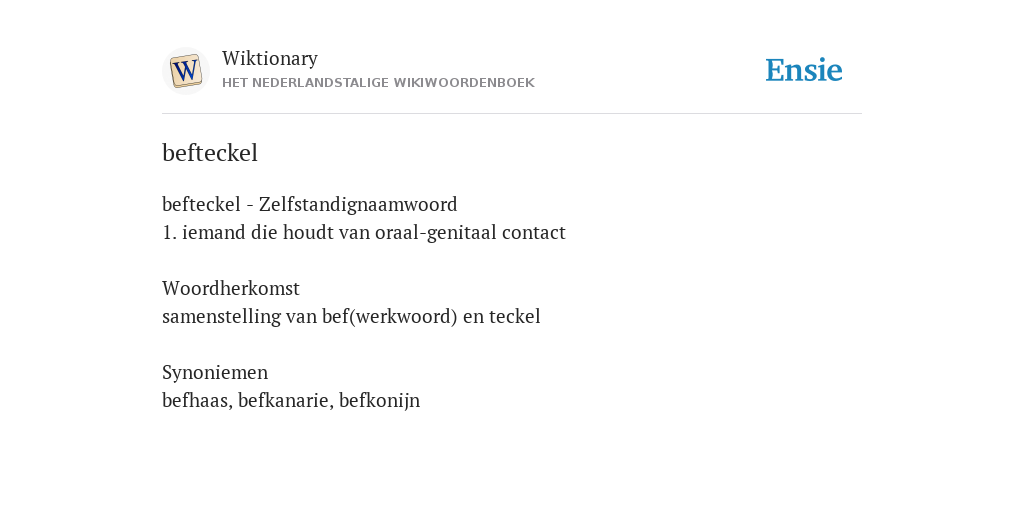Click the synonym befkonijn
The image size is (1024, 512).
click(x=379, y=401)
